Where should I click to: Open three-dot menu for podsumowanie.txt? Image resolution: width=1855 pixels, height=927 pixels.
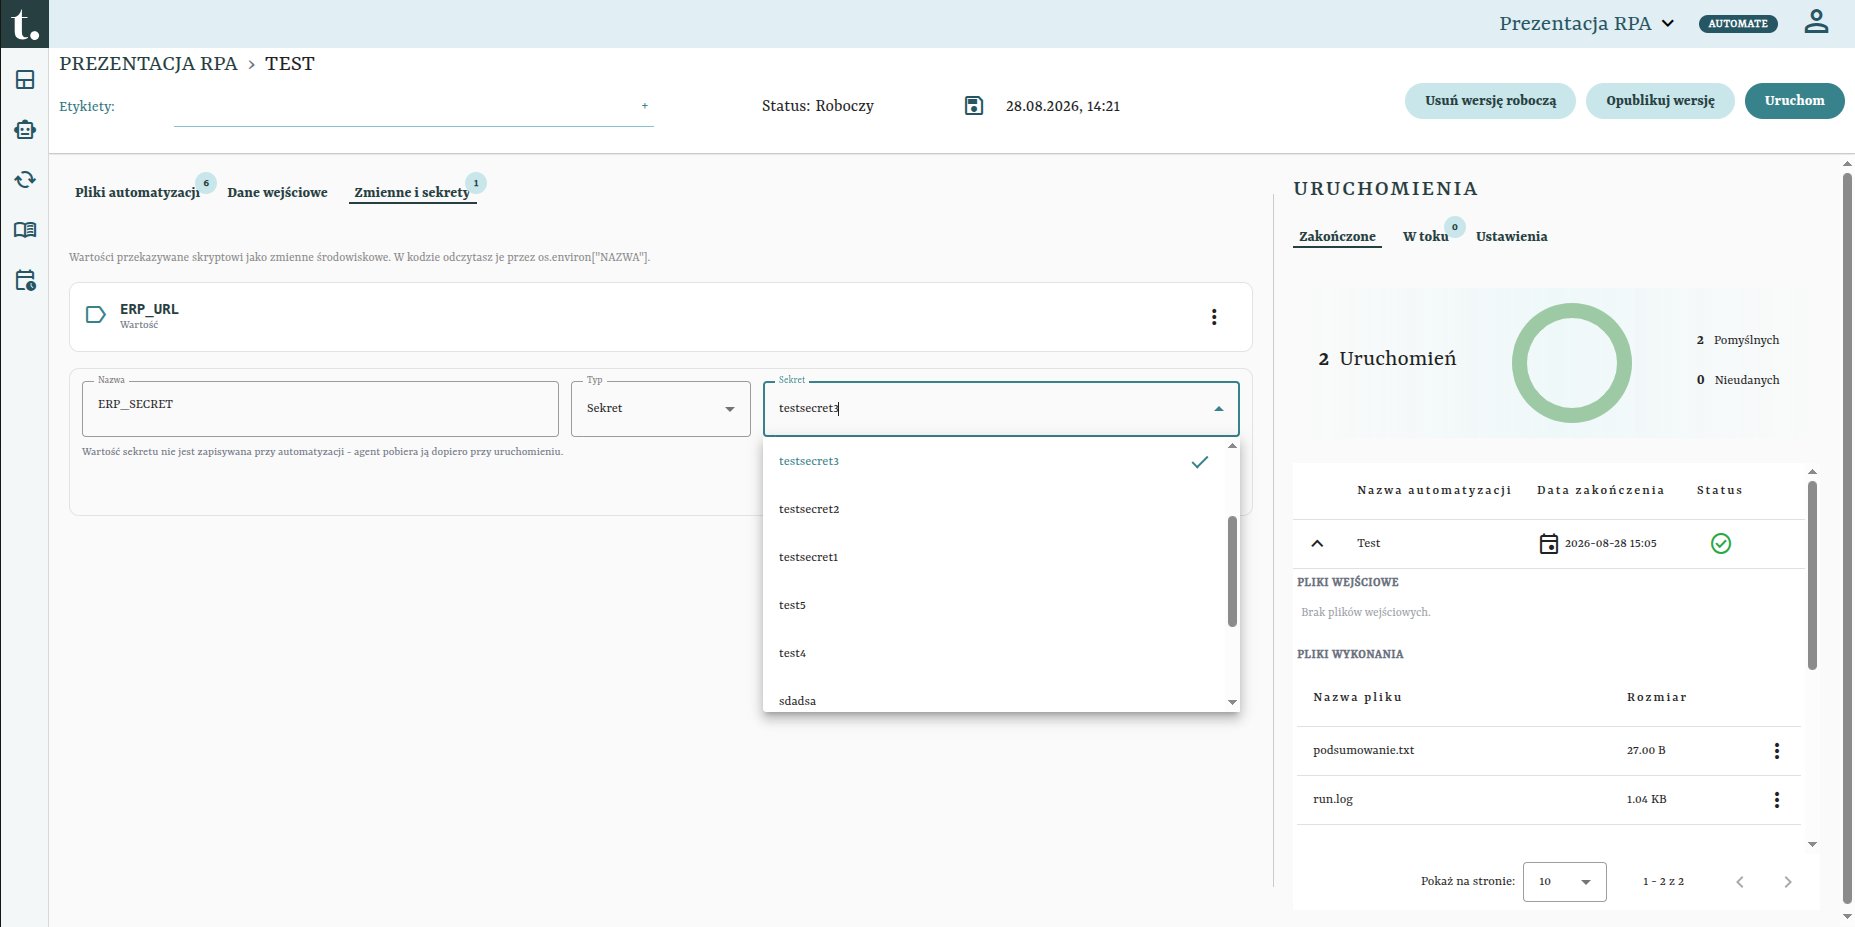(1777, 751)
